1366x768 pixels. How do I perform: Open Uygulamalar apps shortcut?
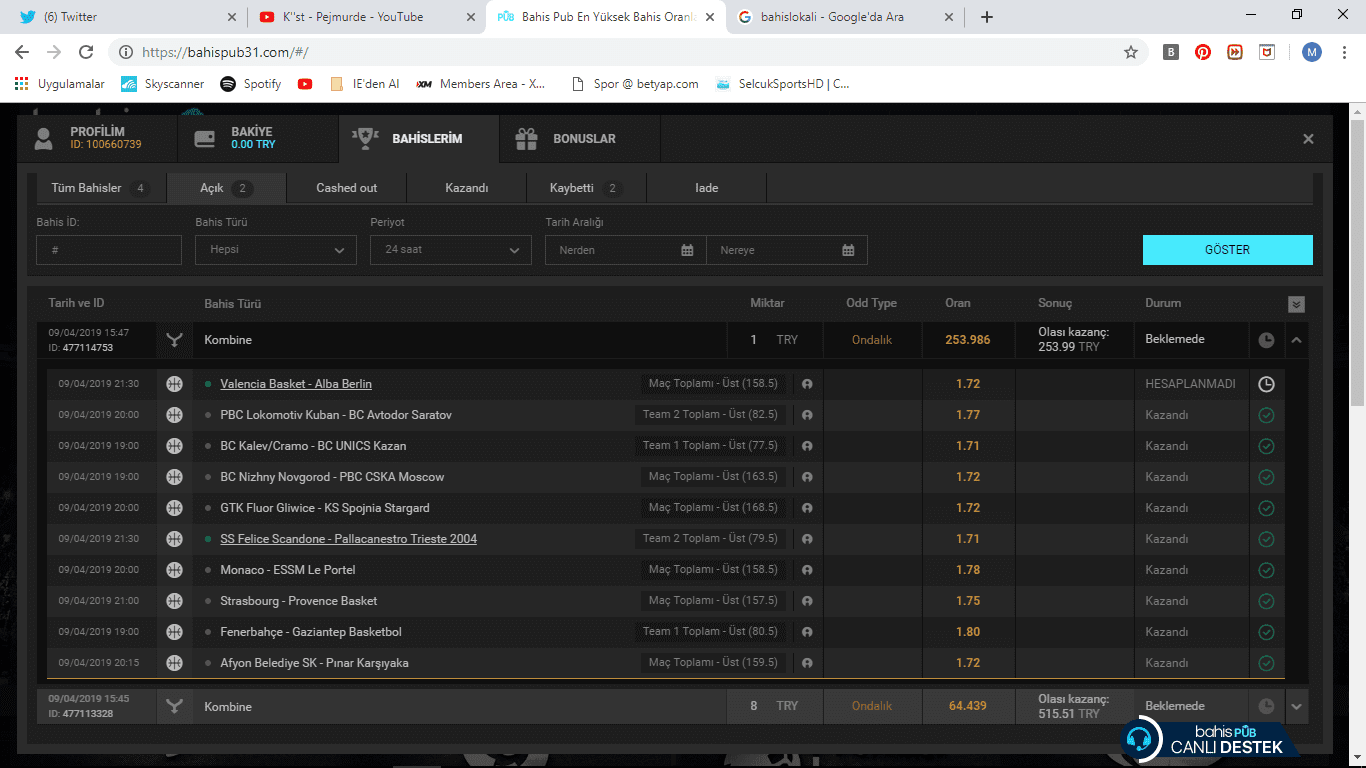pyautogui.click(x=60, y=84)
